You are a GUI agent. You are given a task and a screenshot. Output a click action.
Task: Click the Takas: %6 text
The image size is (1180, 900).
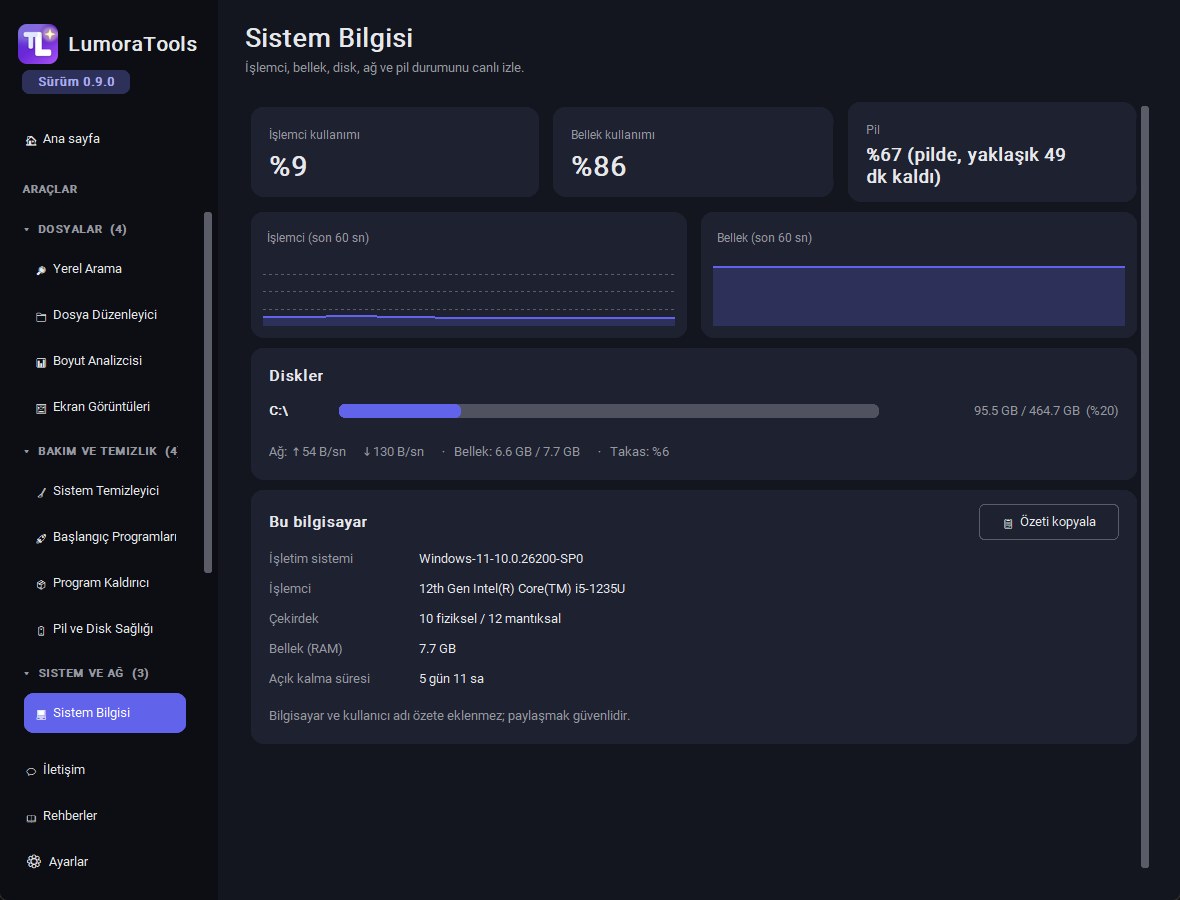click(640, 452)
